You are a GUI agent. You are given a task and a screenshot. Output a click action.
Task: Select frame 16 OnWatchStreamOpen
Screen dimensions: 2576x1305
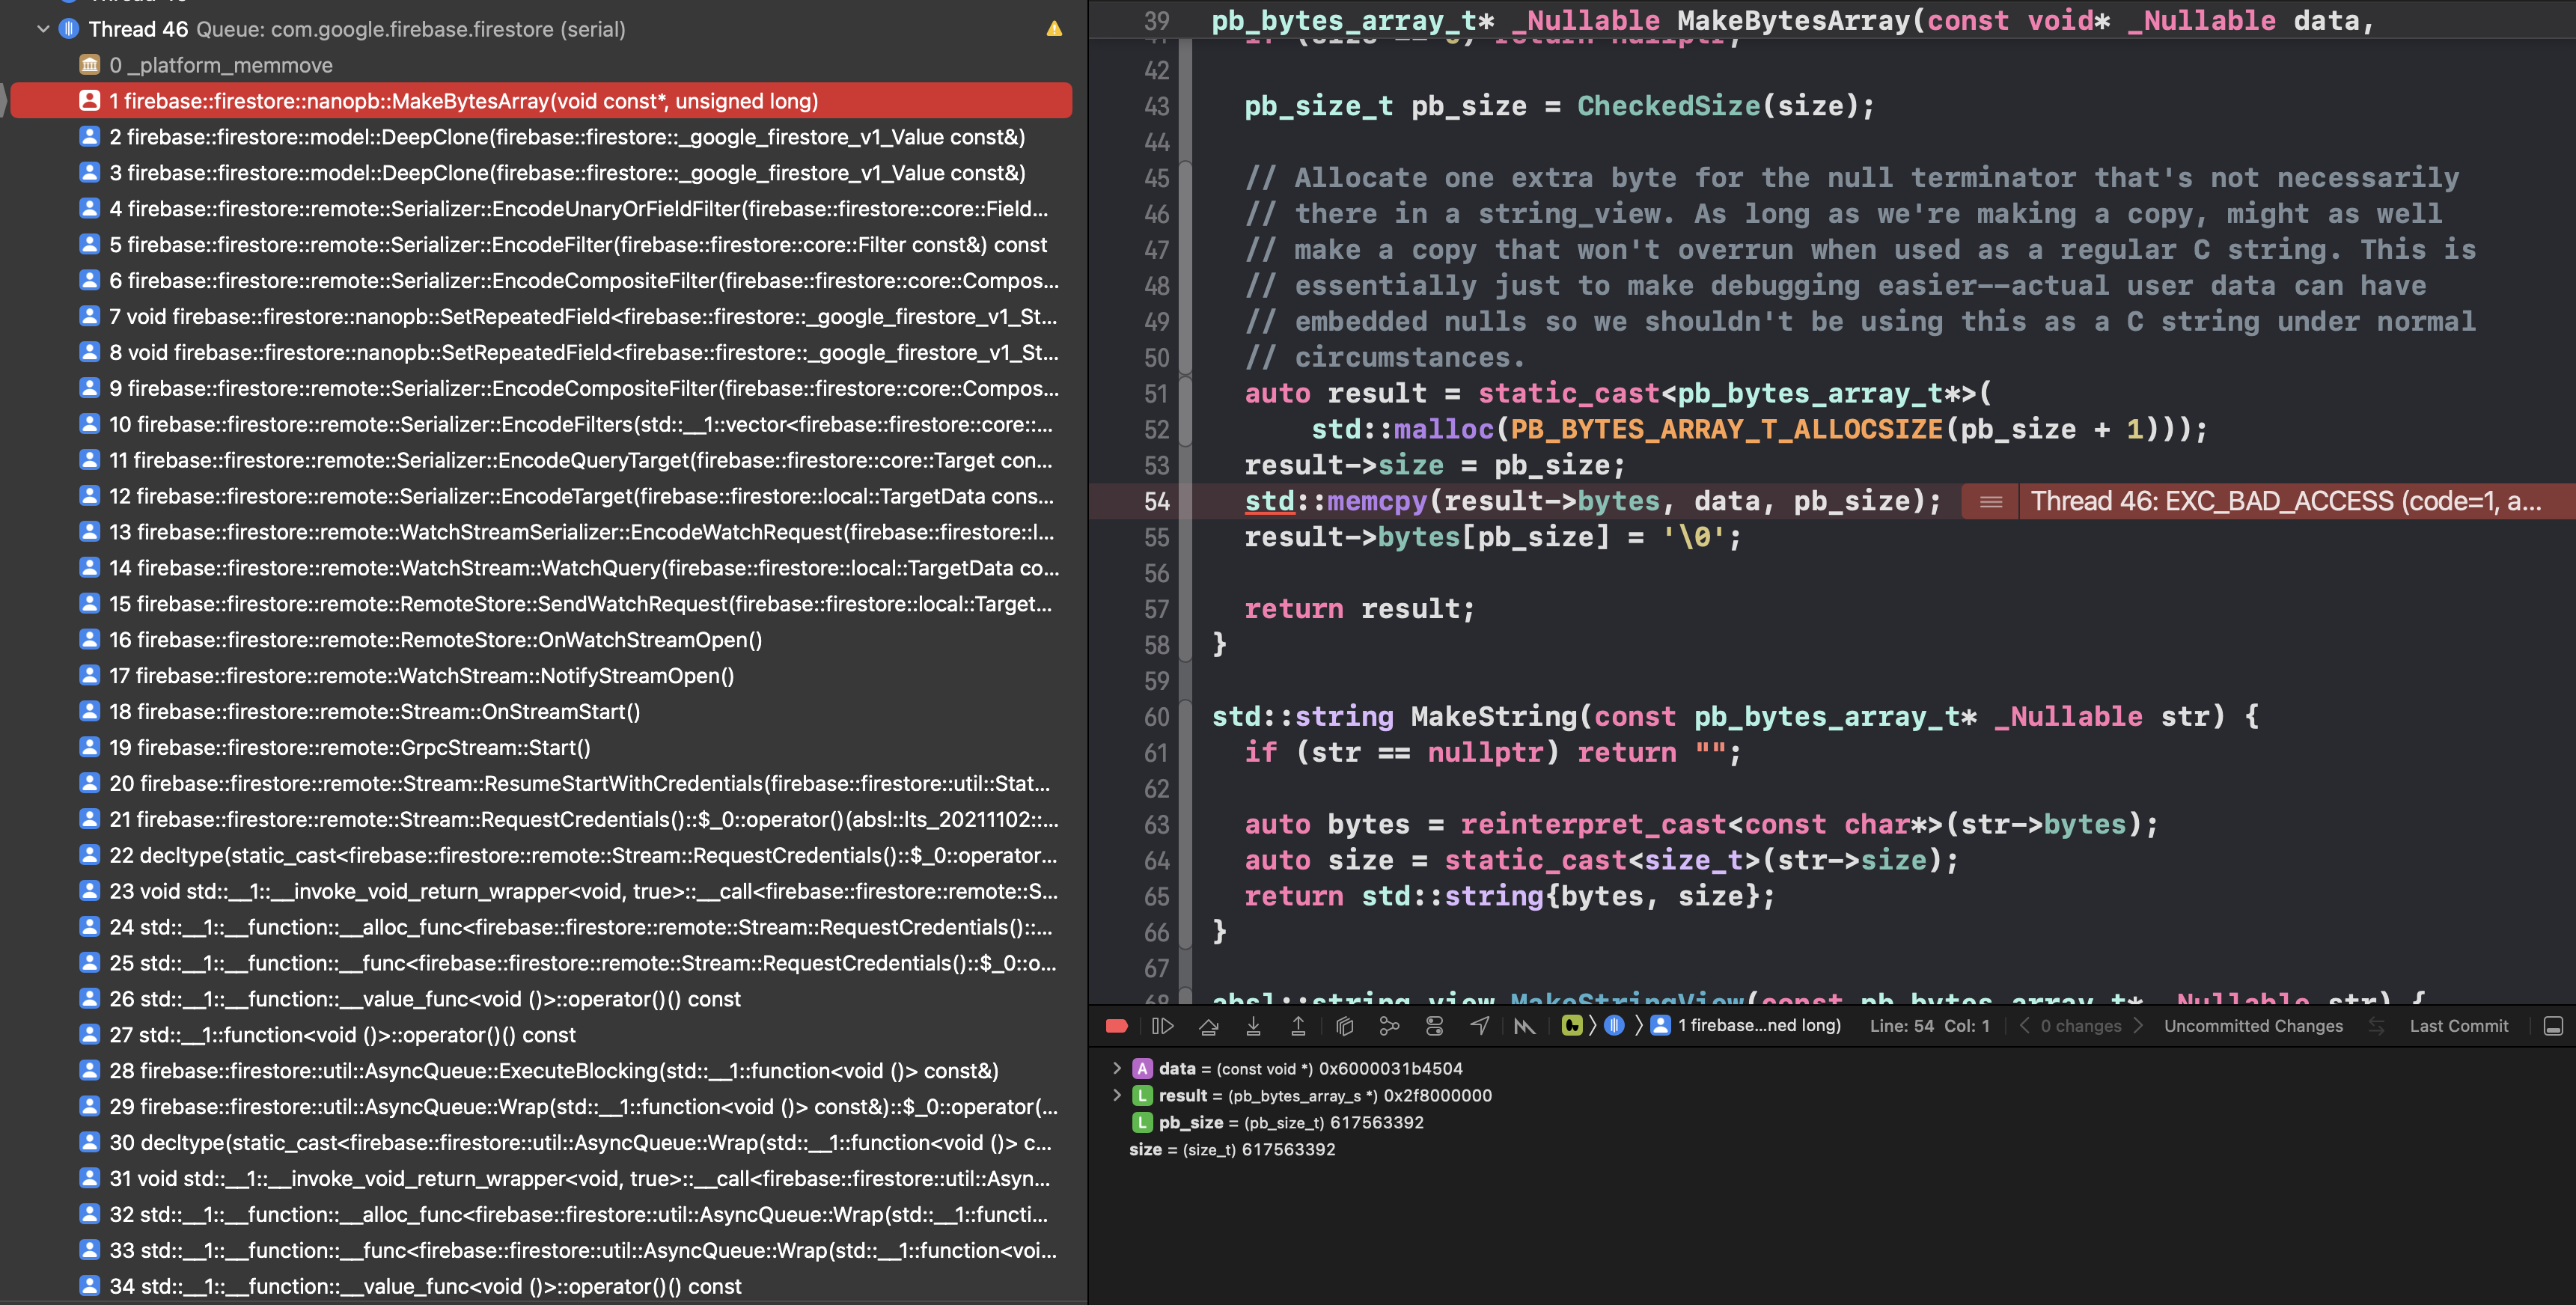click(540, 640)
